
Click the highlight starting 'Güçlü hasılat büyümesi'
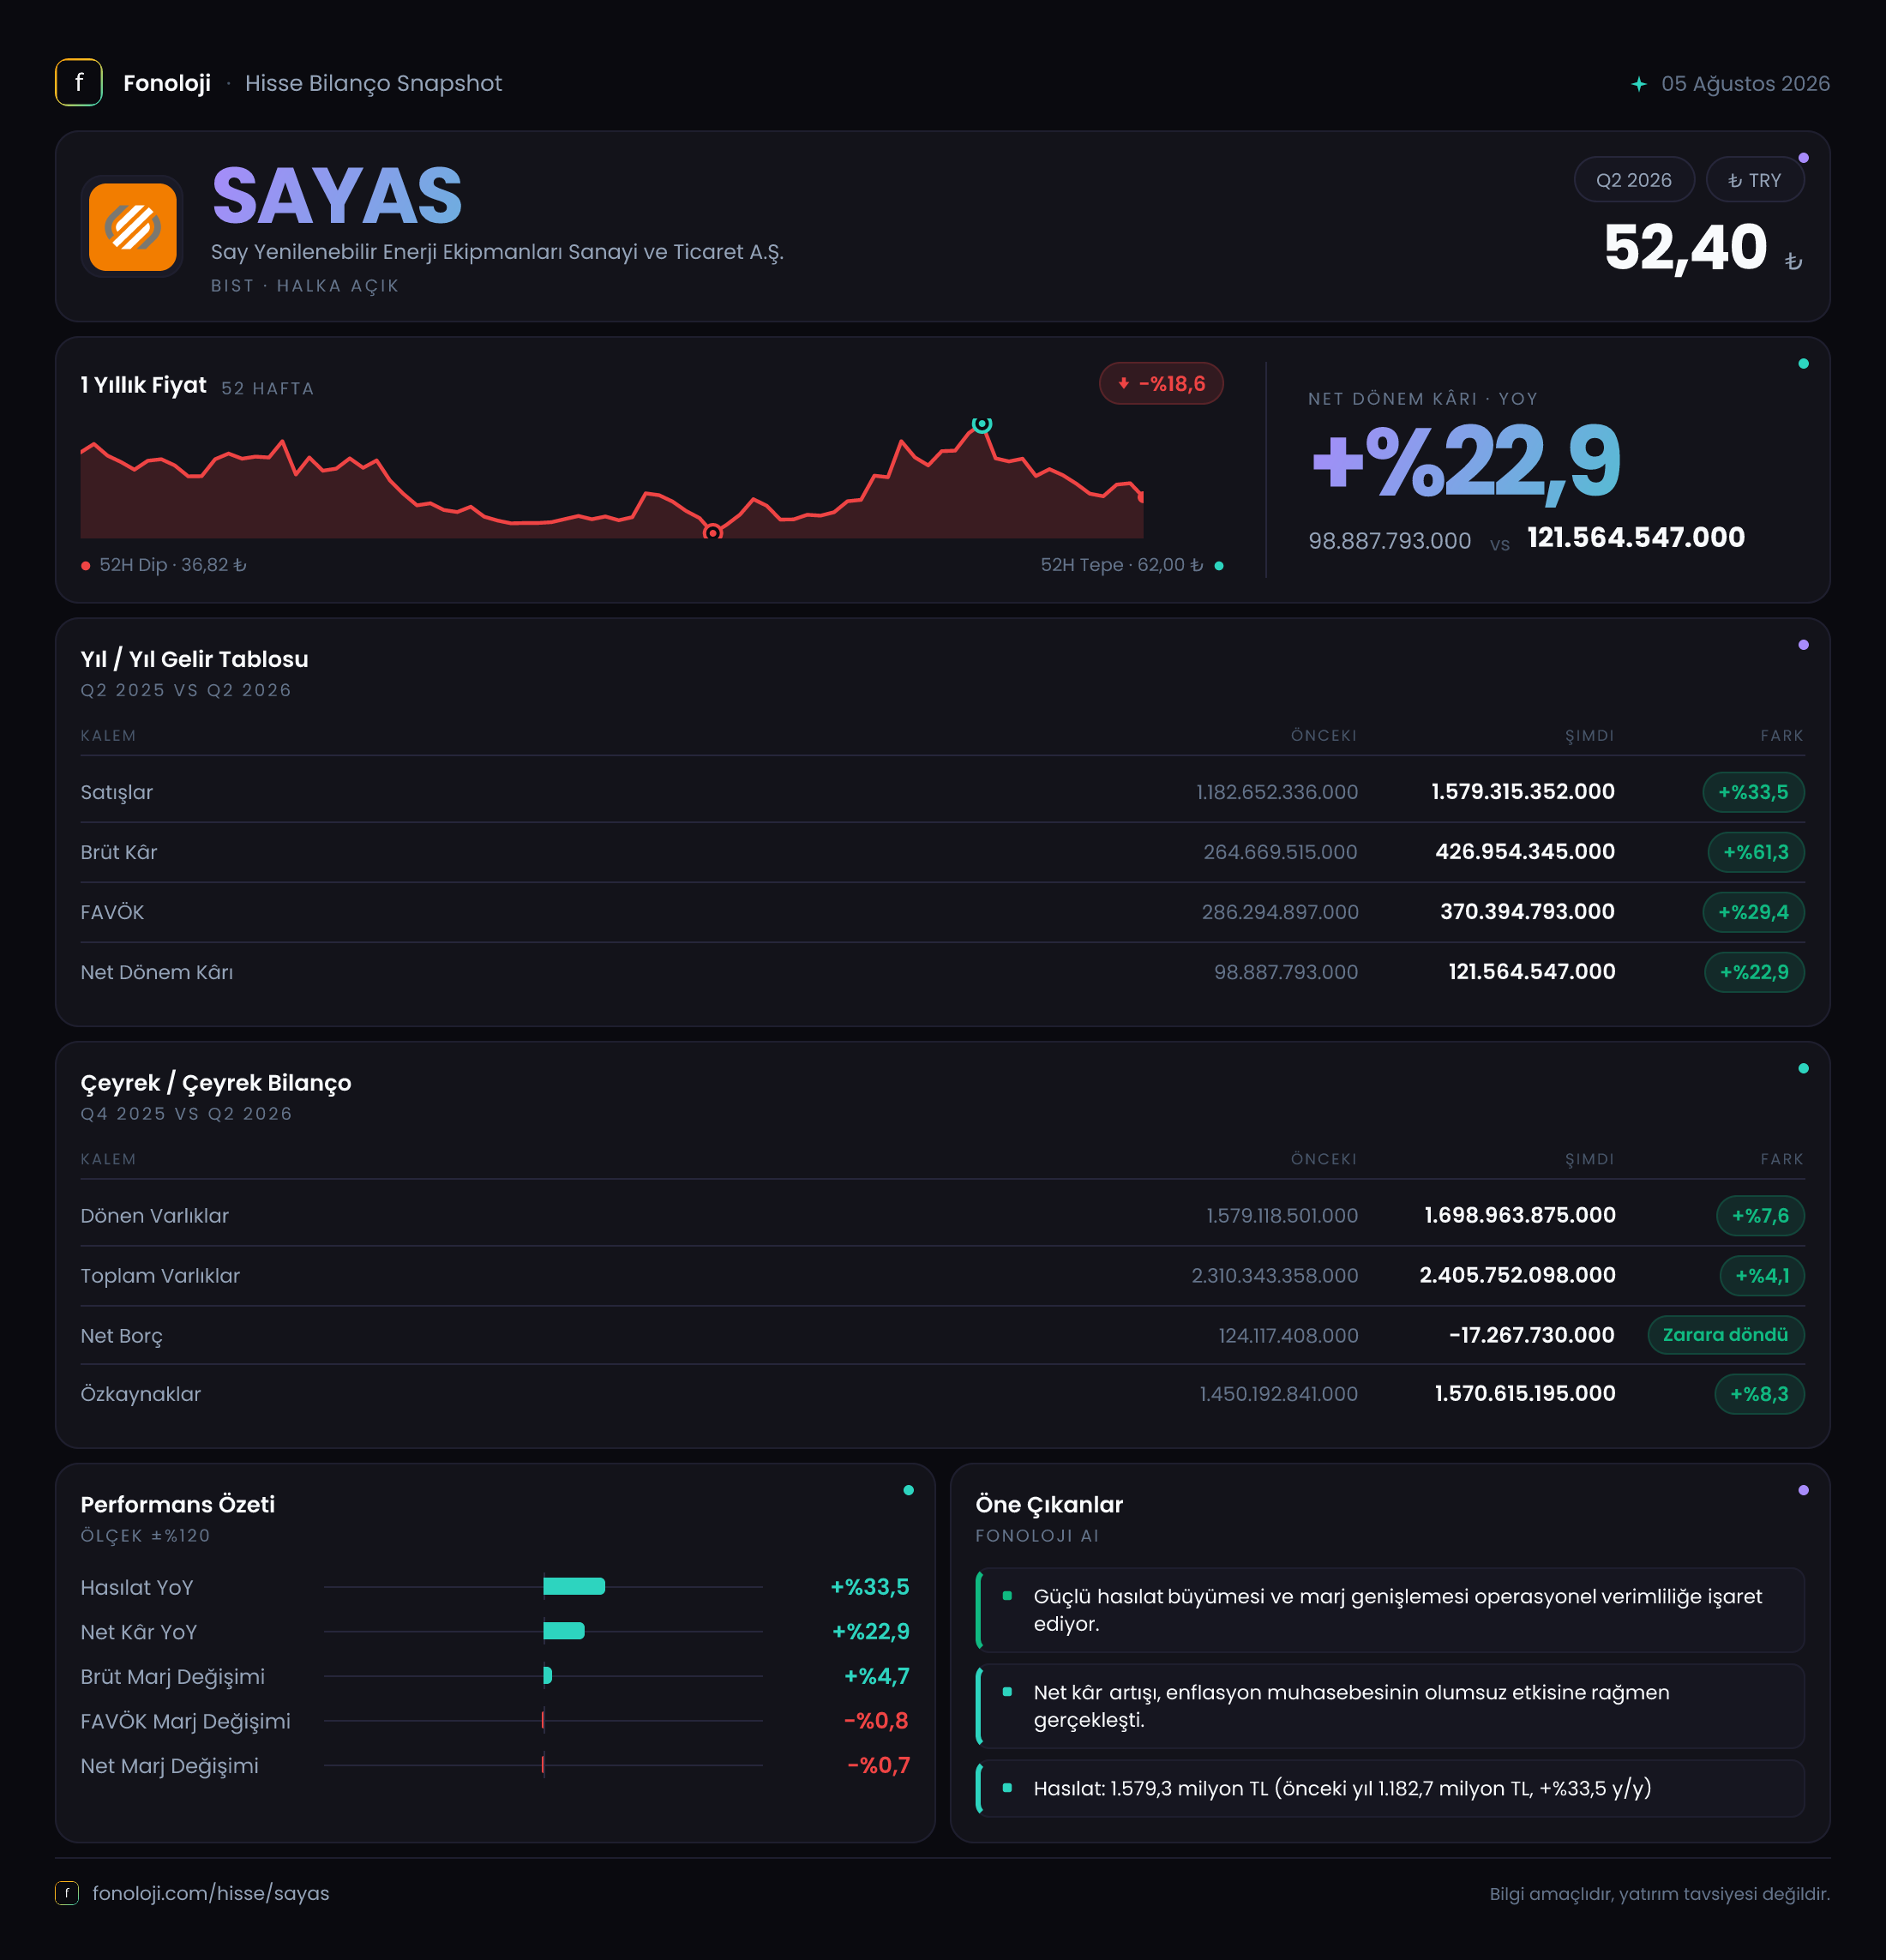1390,1610
